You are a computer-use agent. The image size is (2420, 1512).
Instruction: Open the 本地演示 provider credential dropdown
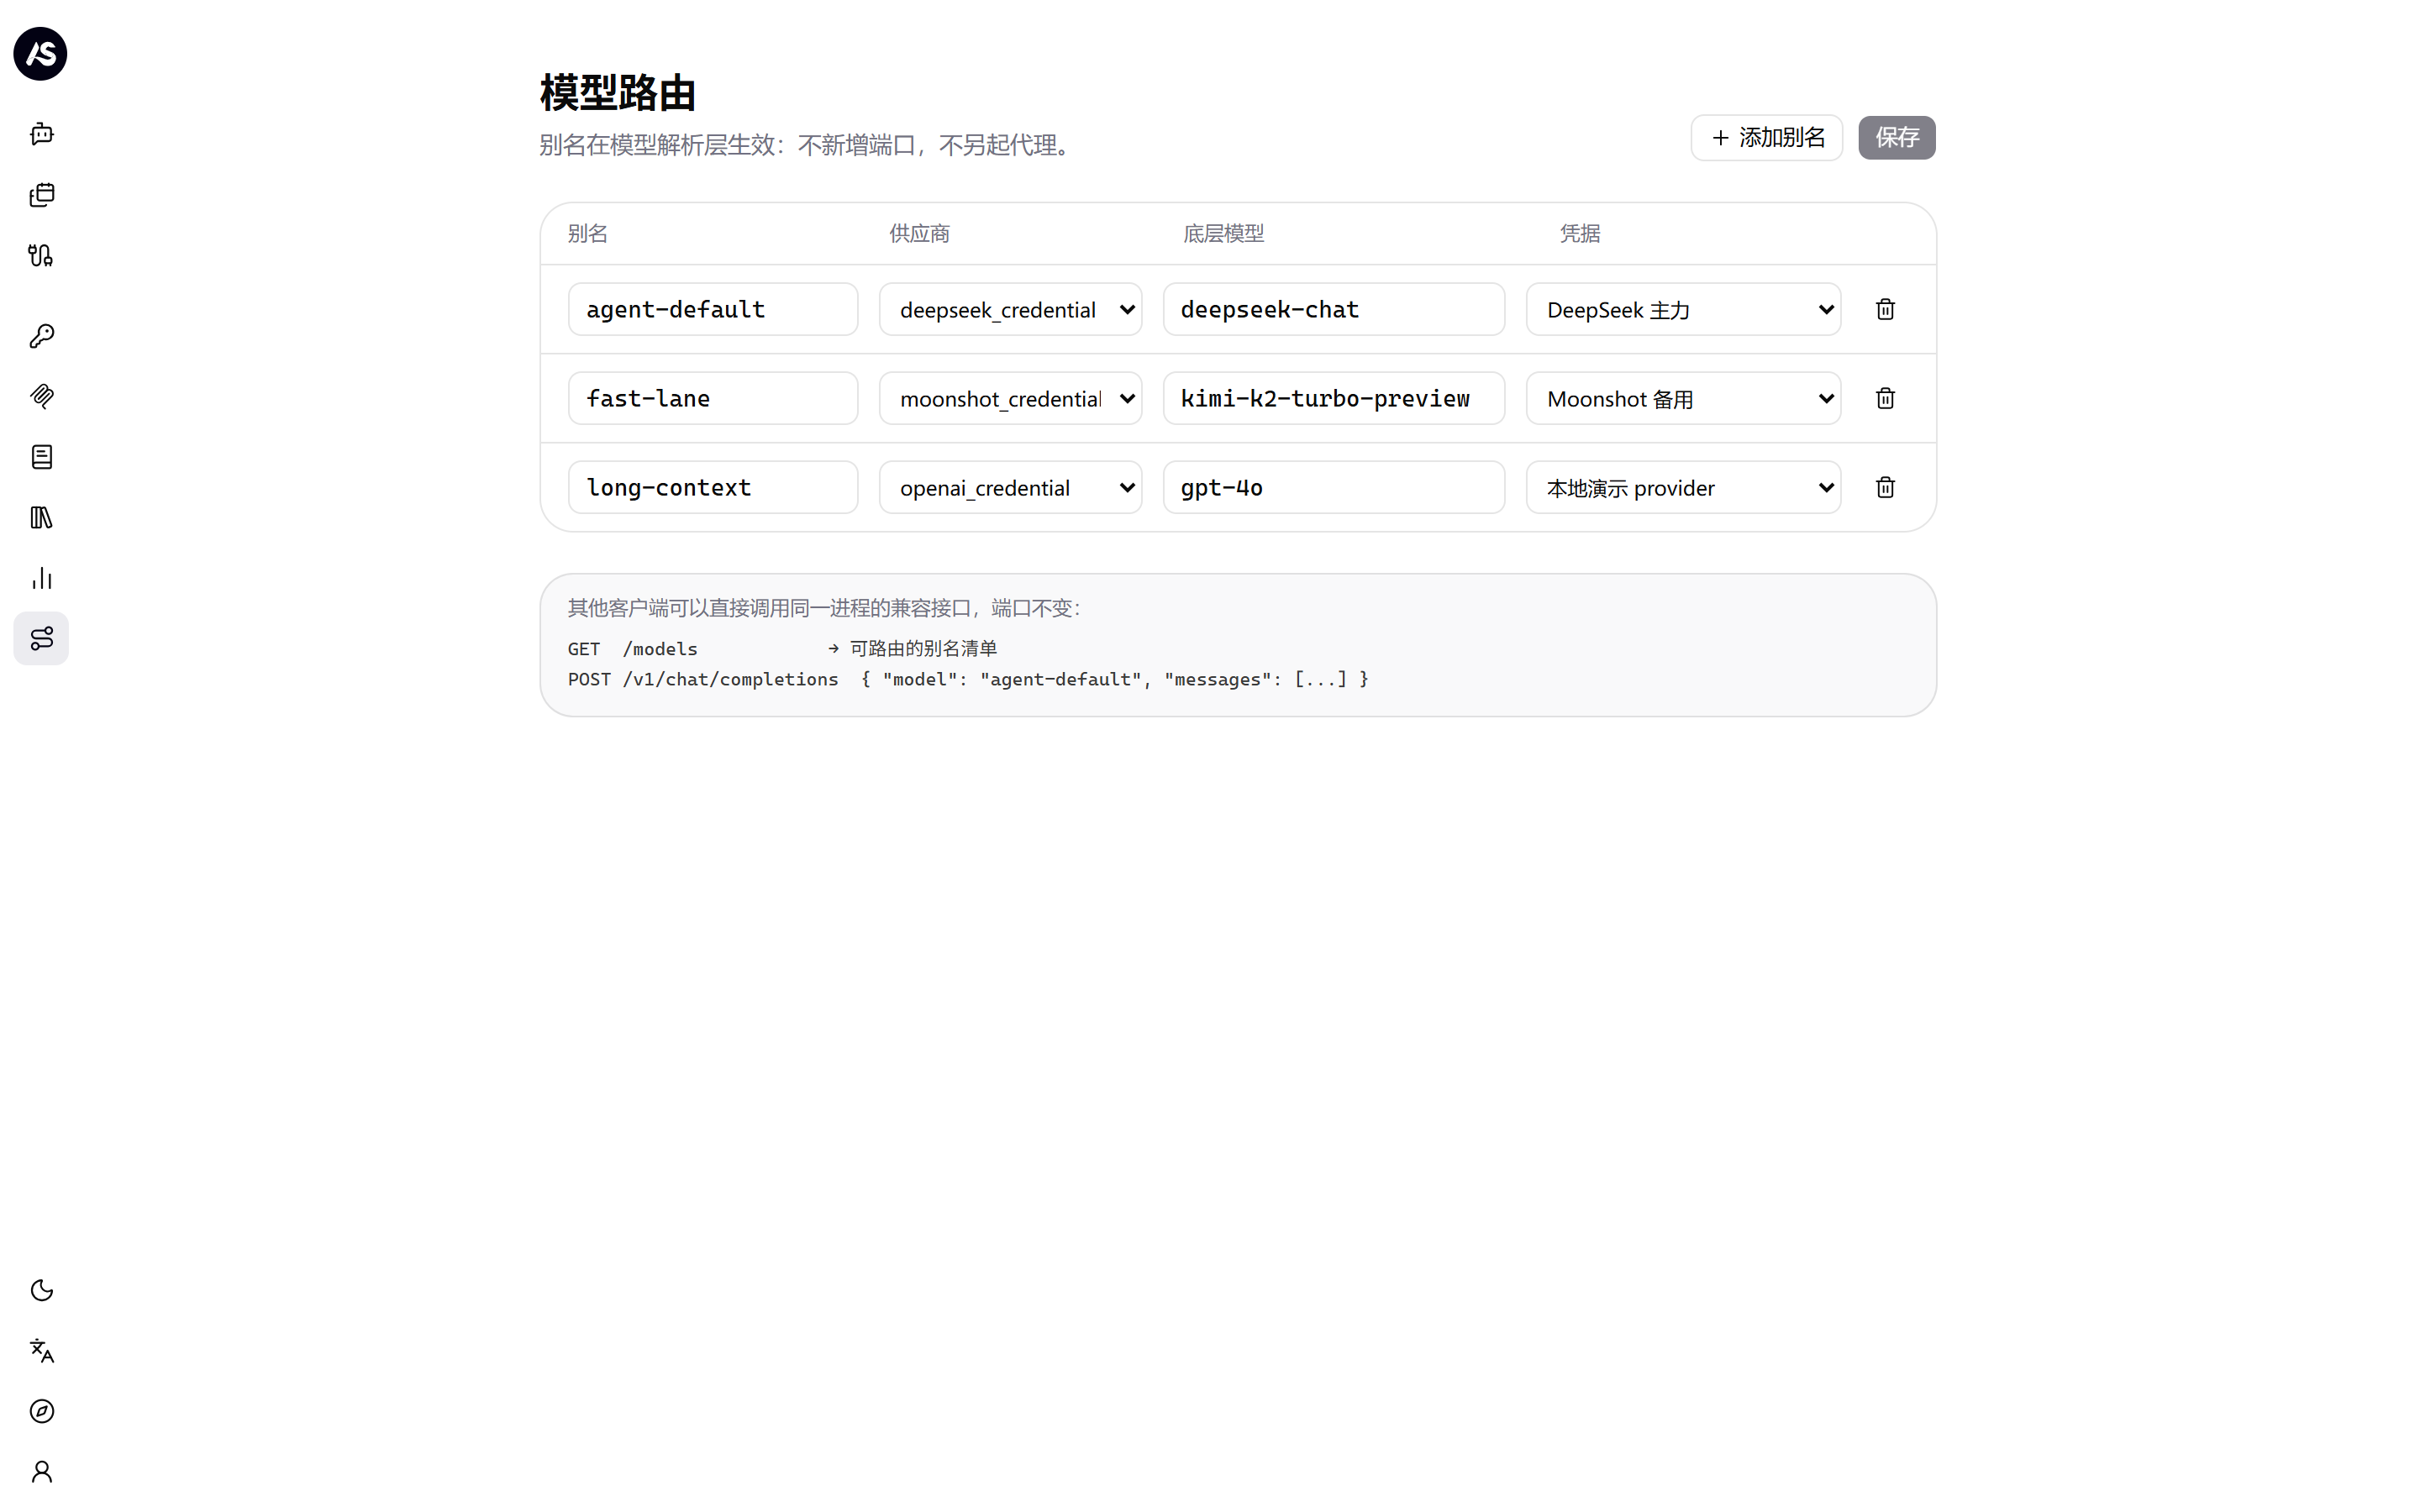coord(1683,487)
